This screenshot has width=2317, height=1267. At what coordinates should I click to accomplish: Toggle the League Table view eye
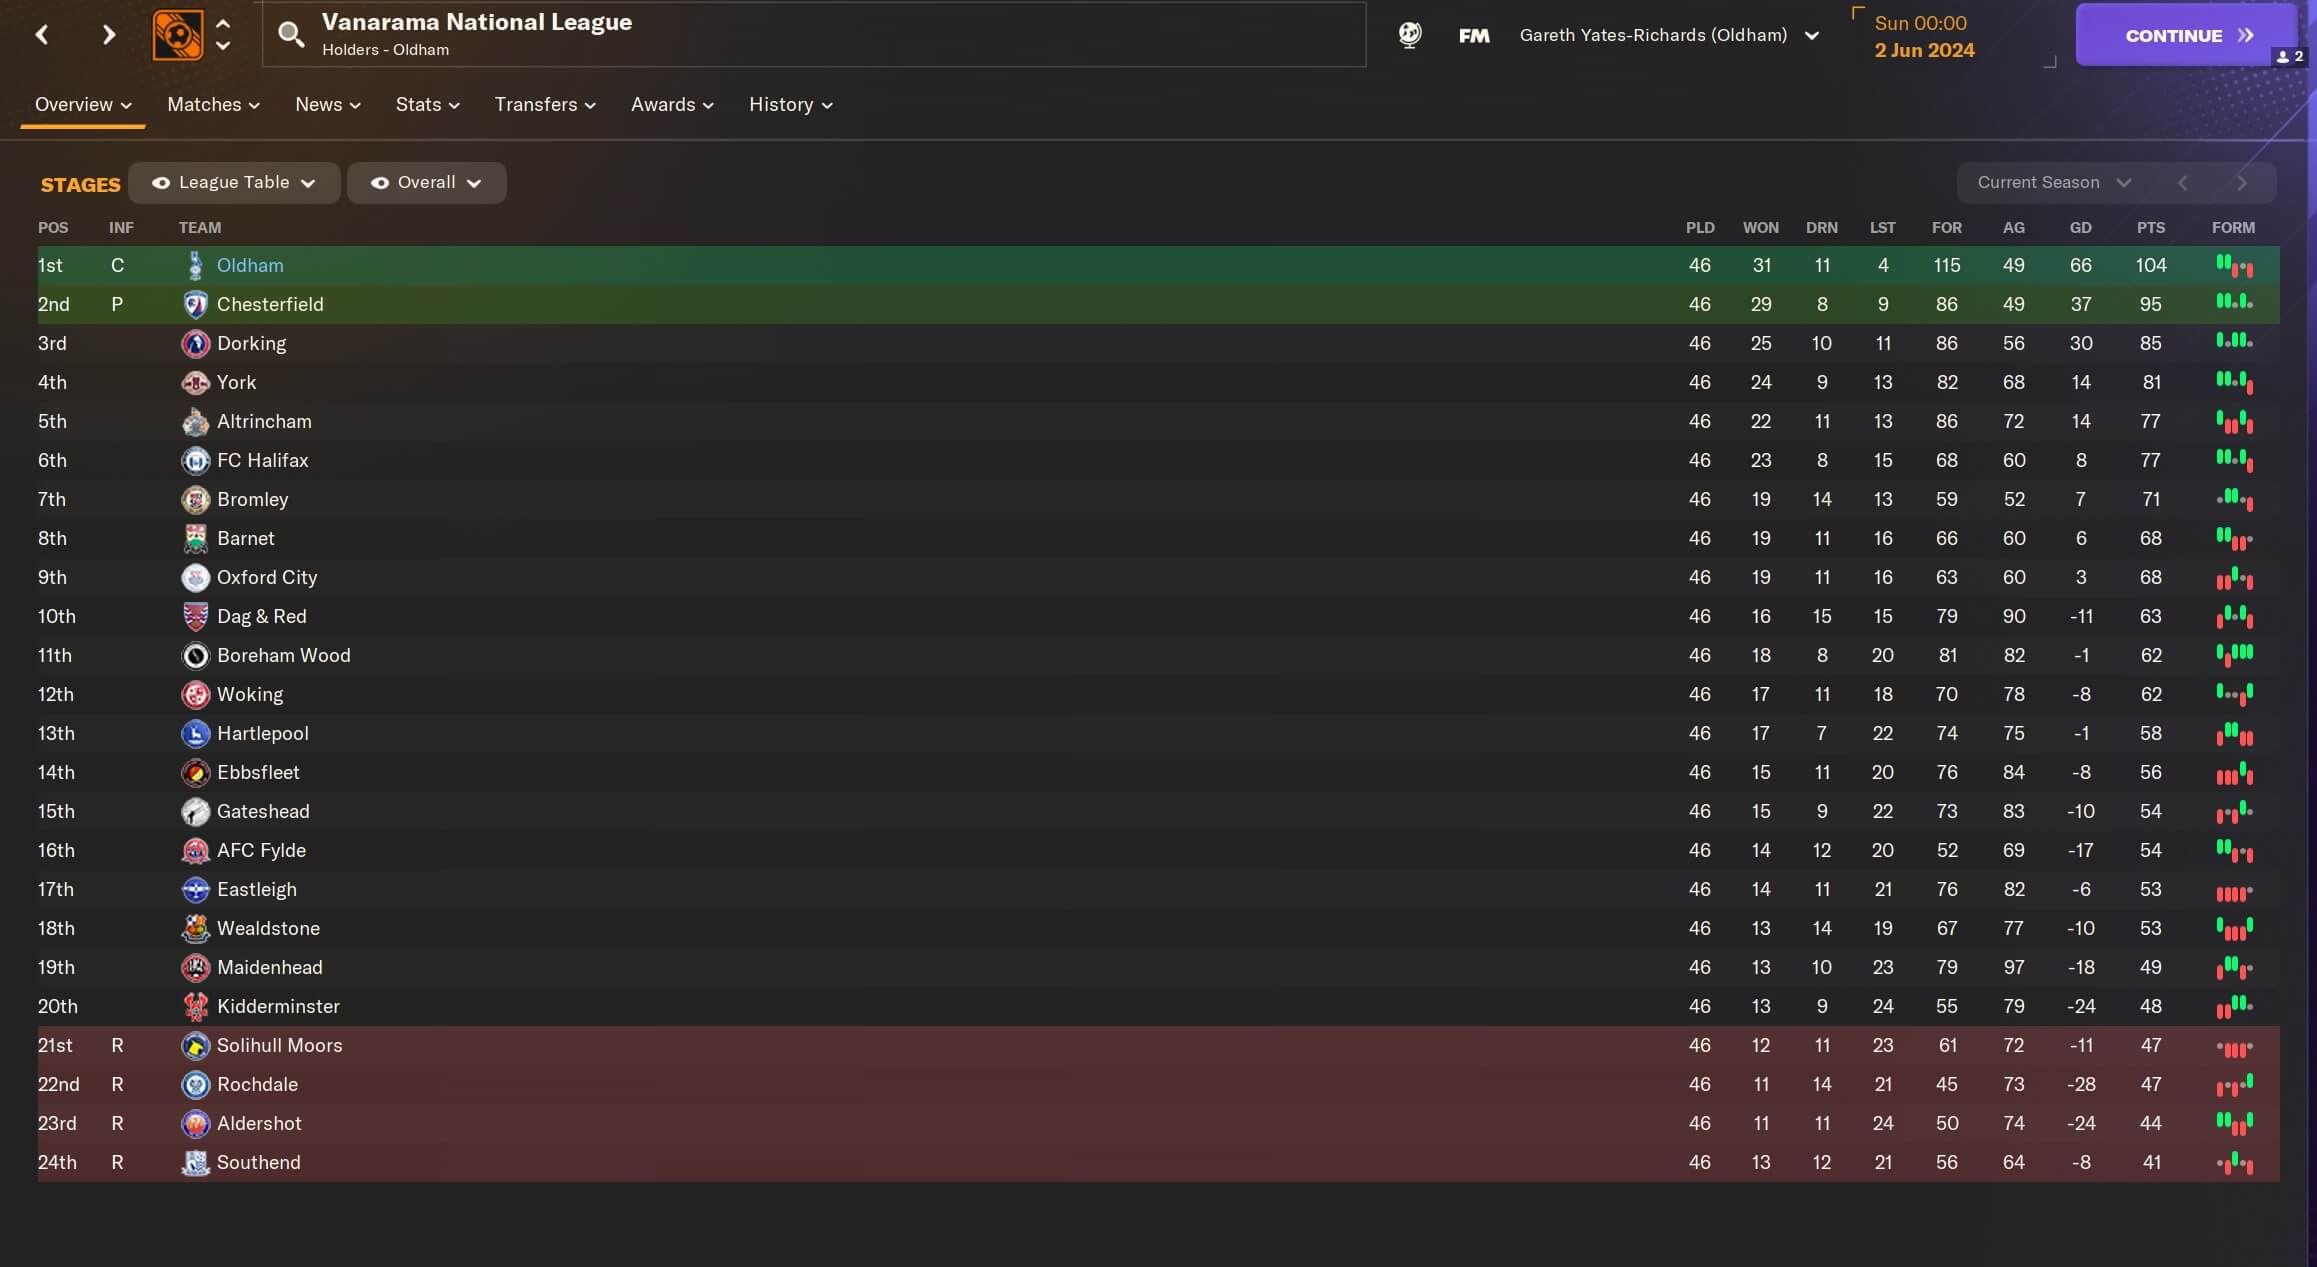click(x=160, y=183)
